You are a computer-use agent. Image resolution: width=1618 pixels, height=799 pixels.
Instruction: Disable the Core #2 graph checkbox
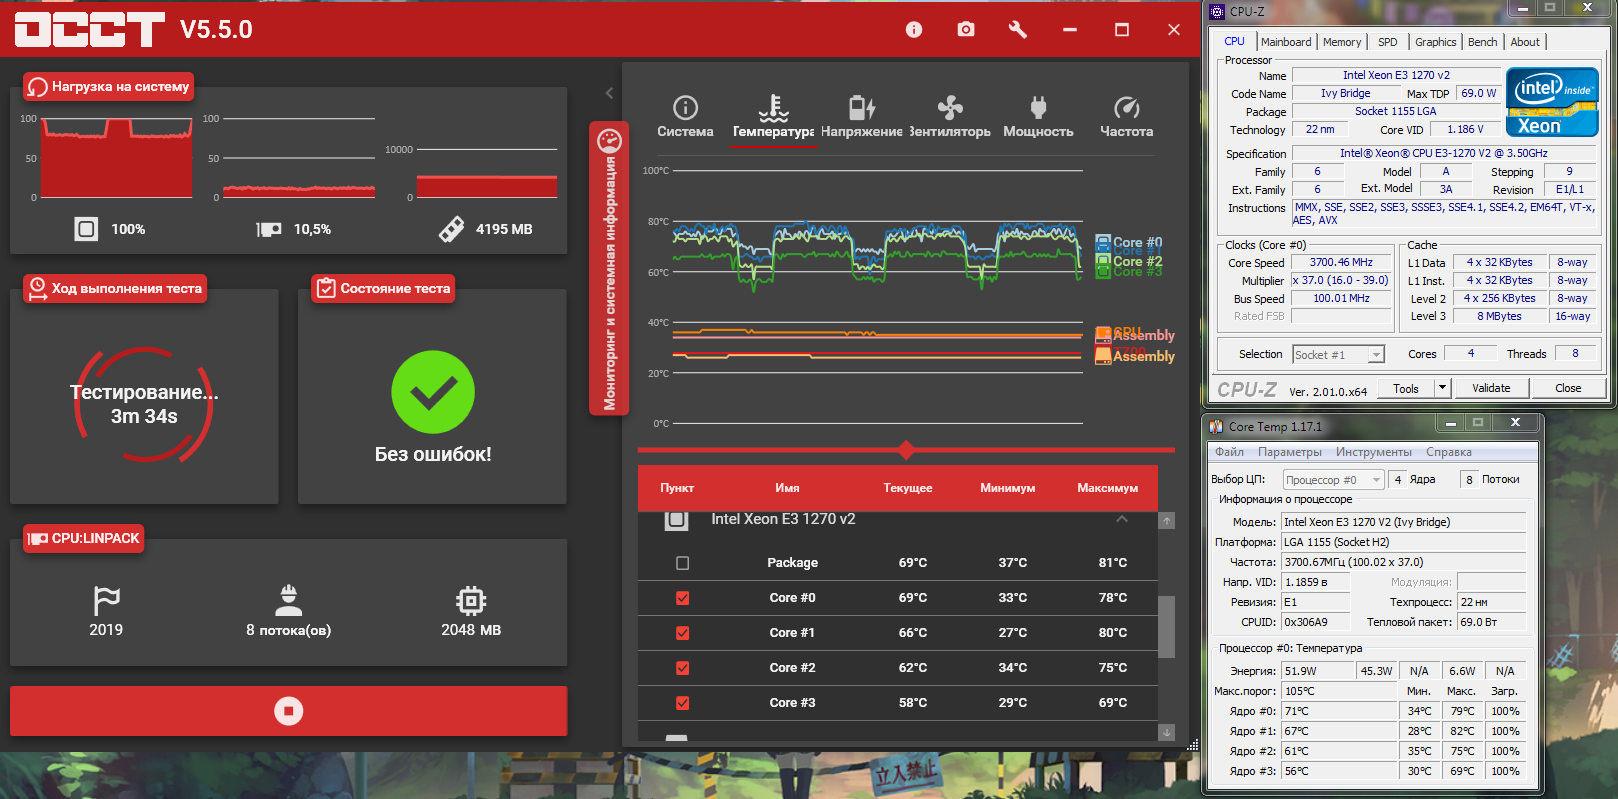pyautogui.click(x=682, y=668)
